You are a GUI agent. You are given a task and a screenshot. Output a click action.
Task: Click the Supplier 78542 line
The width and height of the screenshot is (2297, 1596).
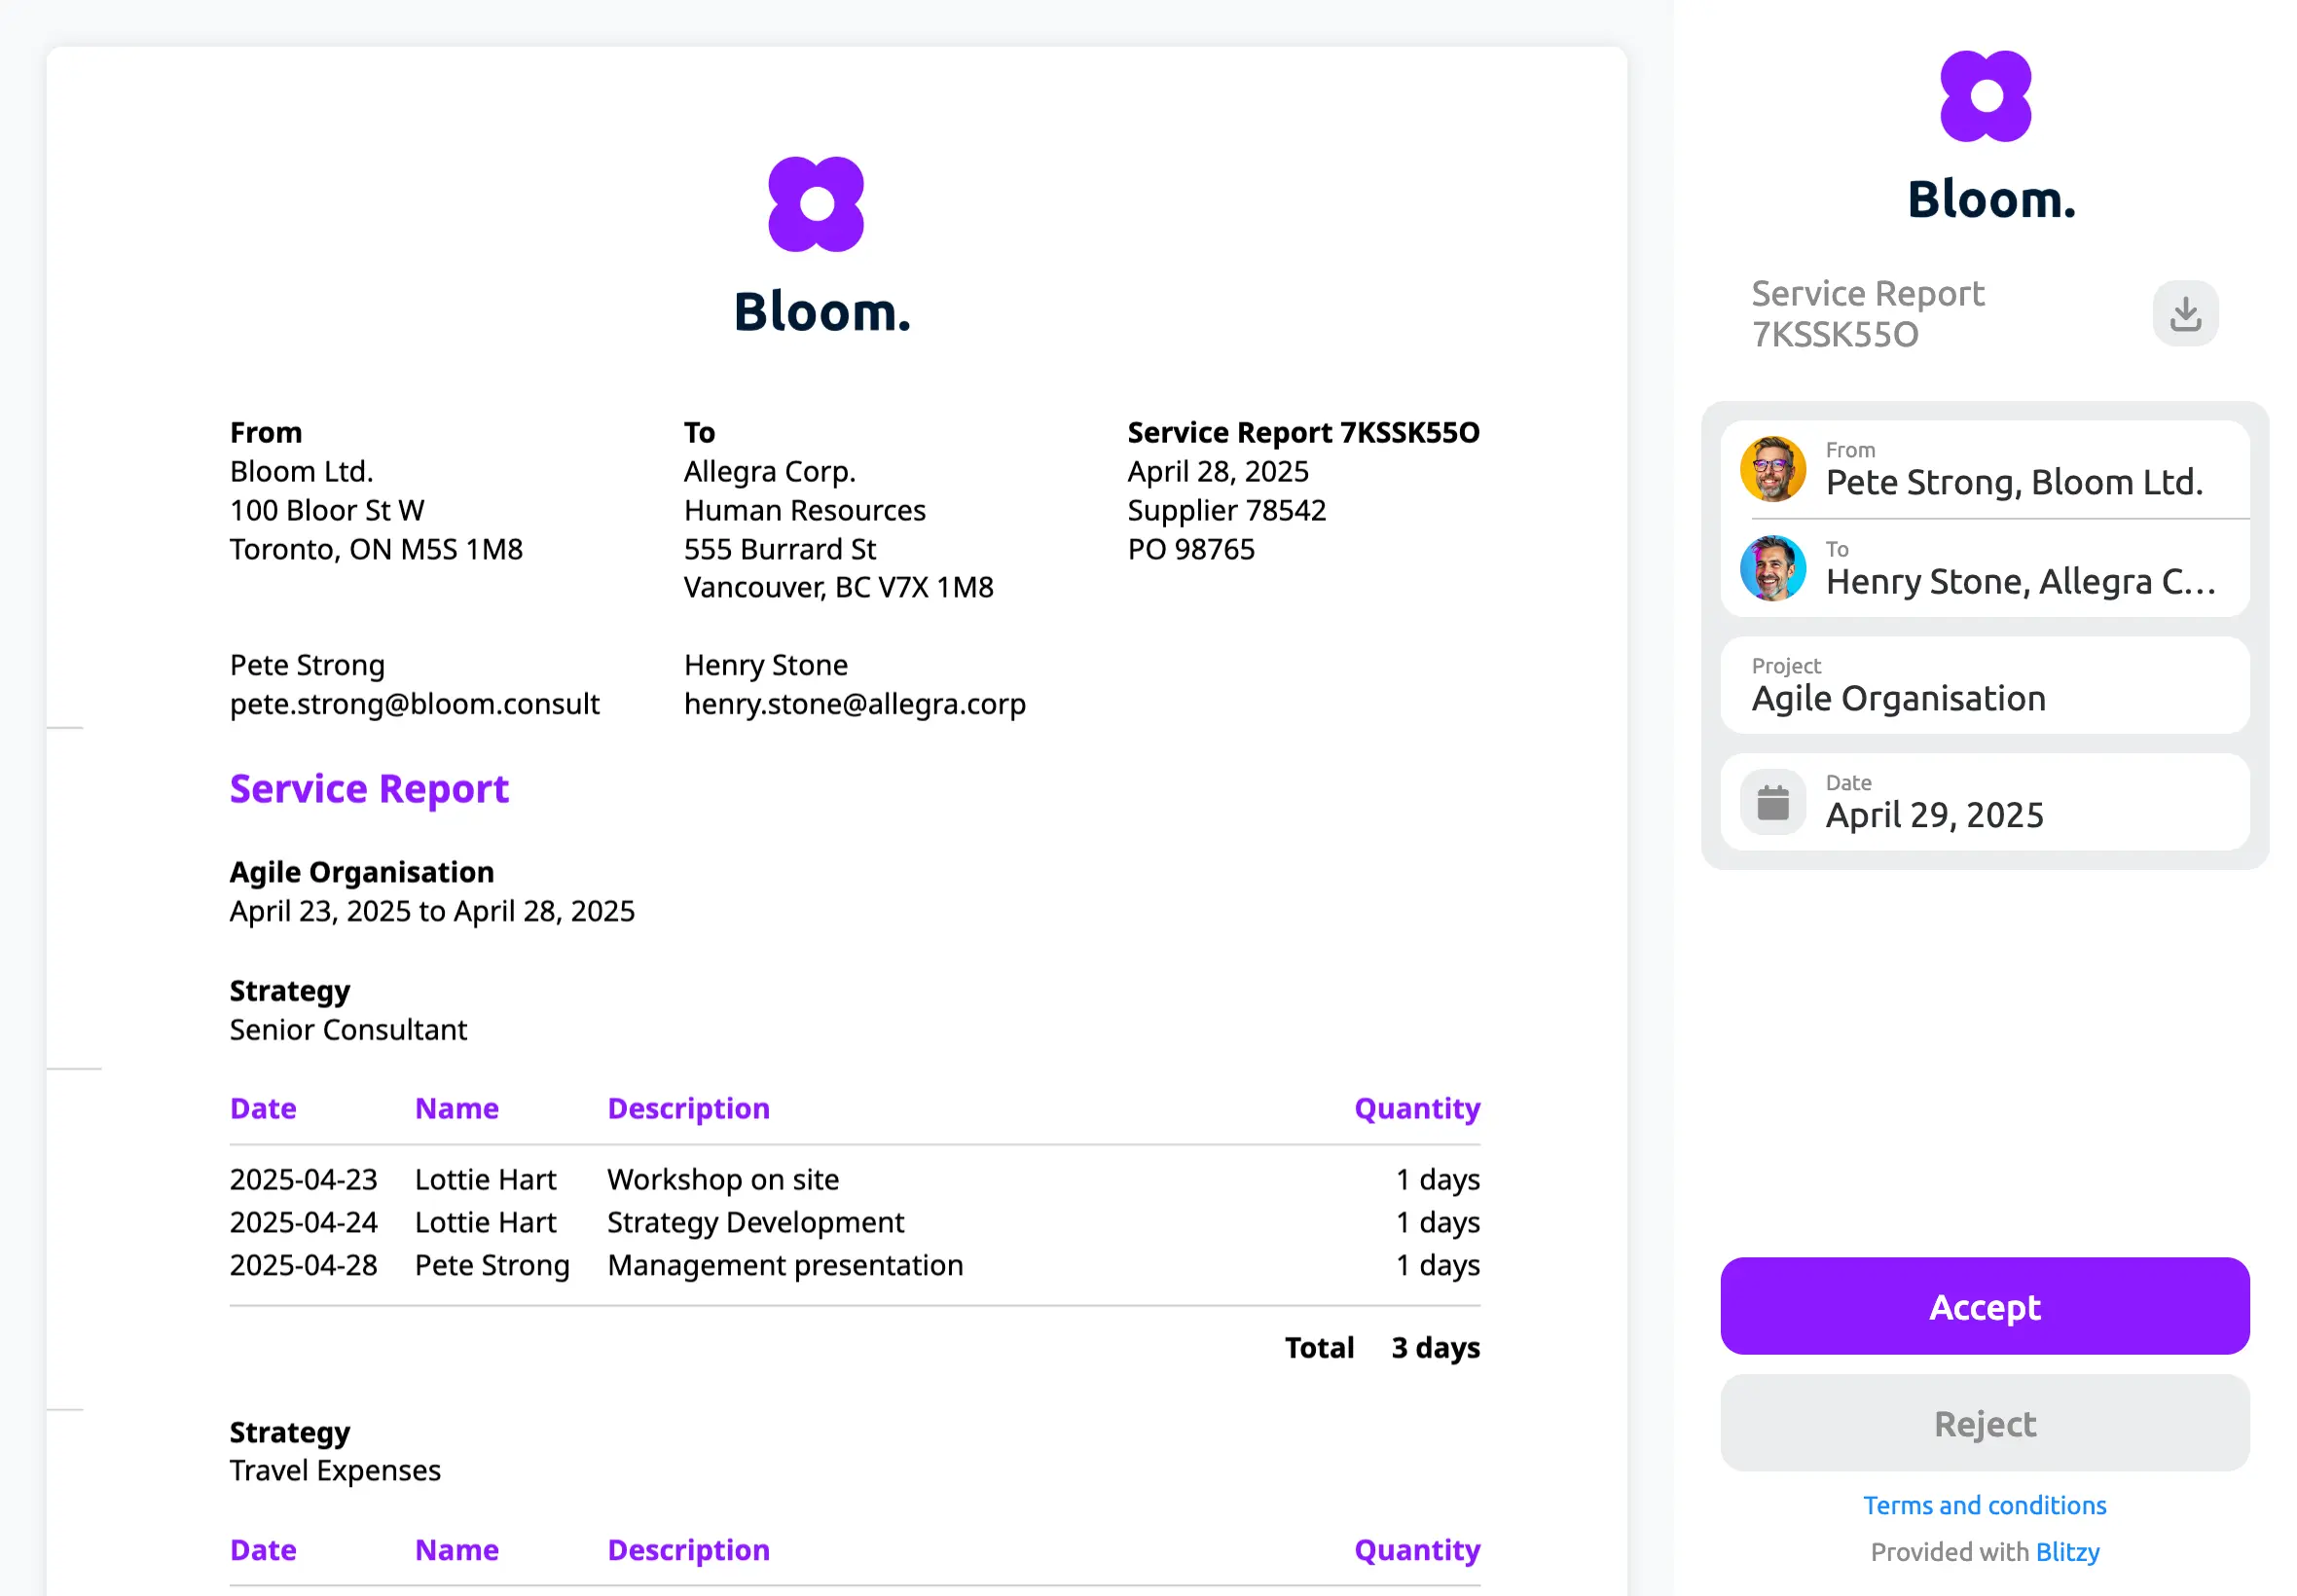pyautogui.click(x=1226, y=510)
